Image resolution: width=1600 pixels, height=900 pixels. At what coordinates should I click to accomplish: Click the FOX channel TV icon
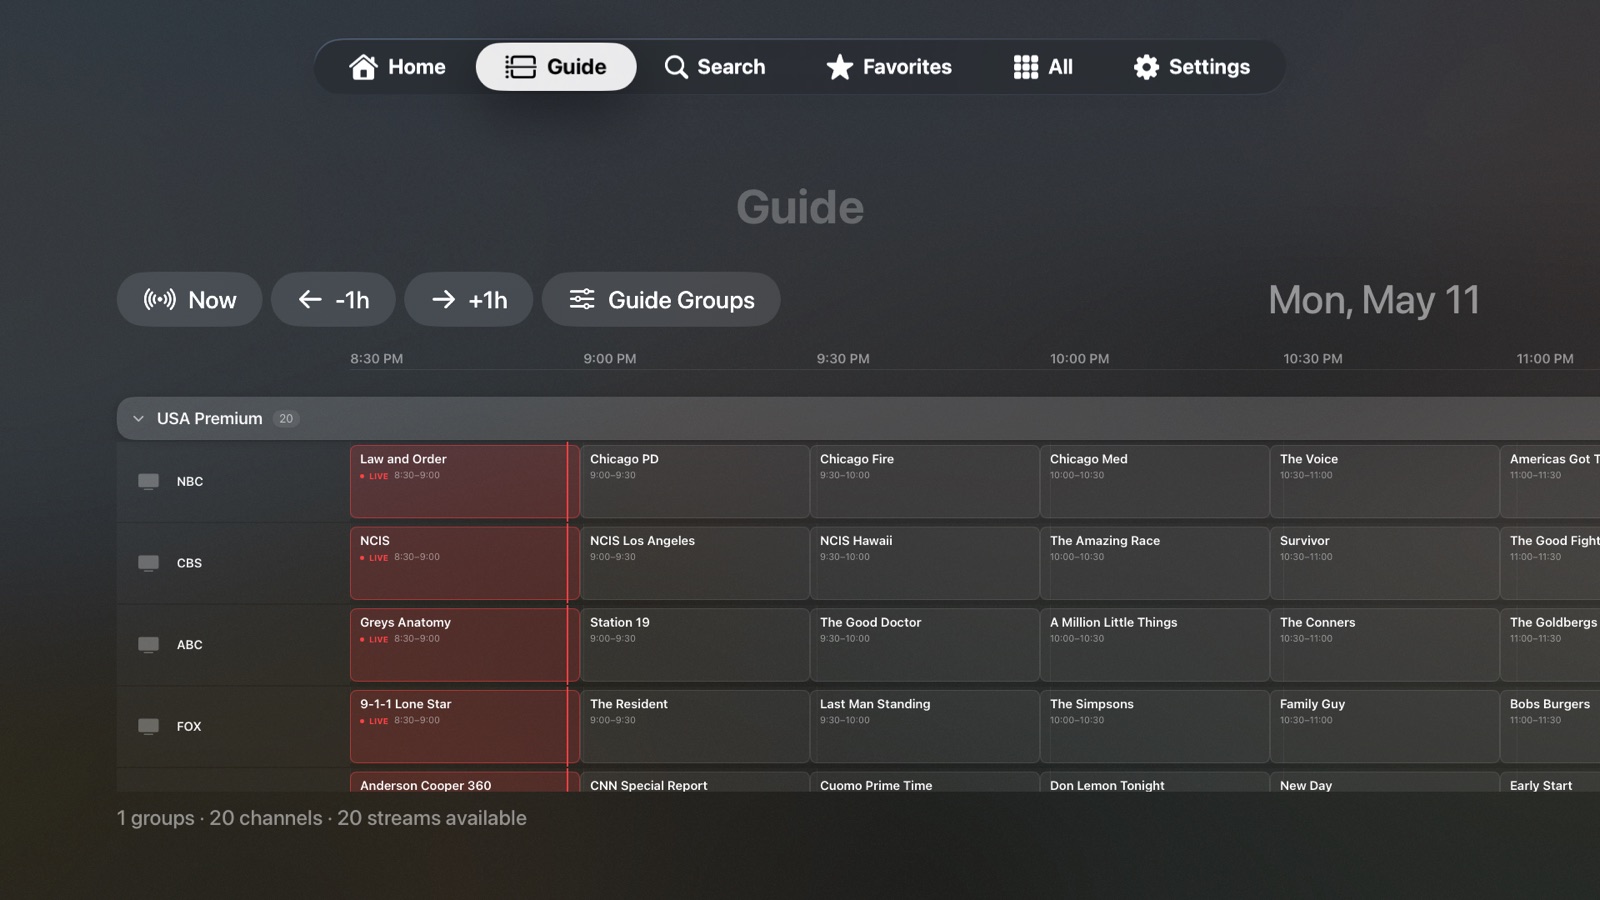coord(148,726)
